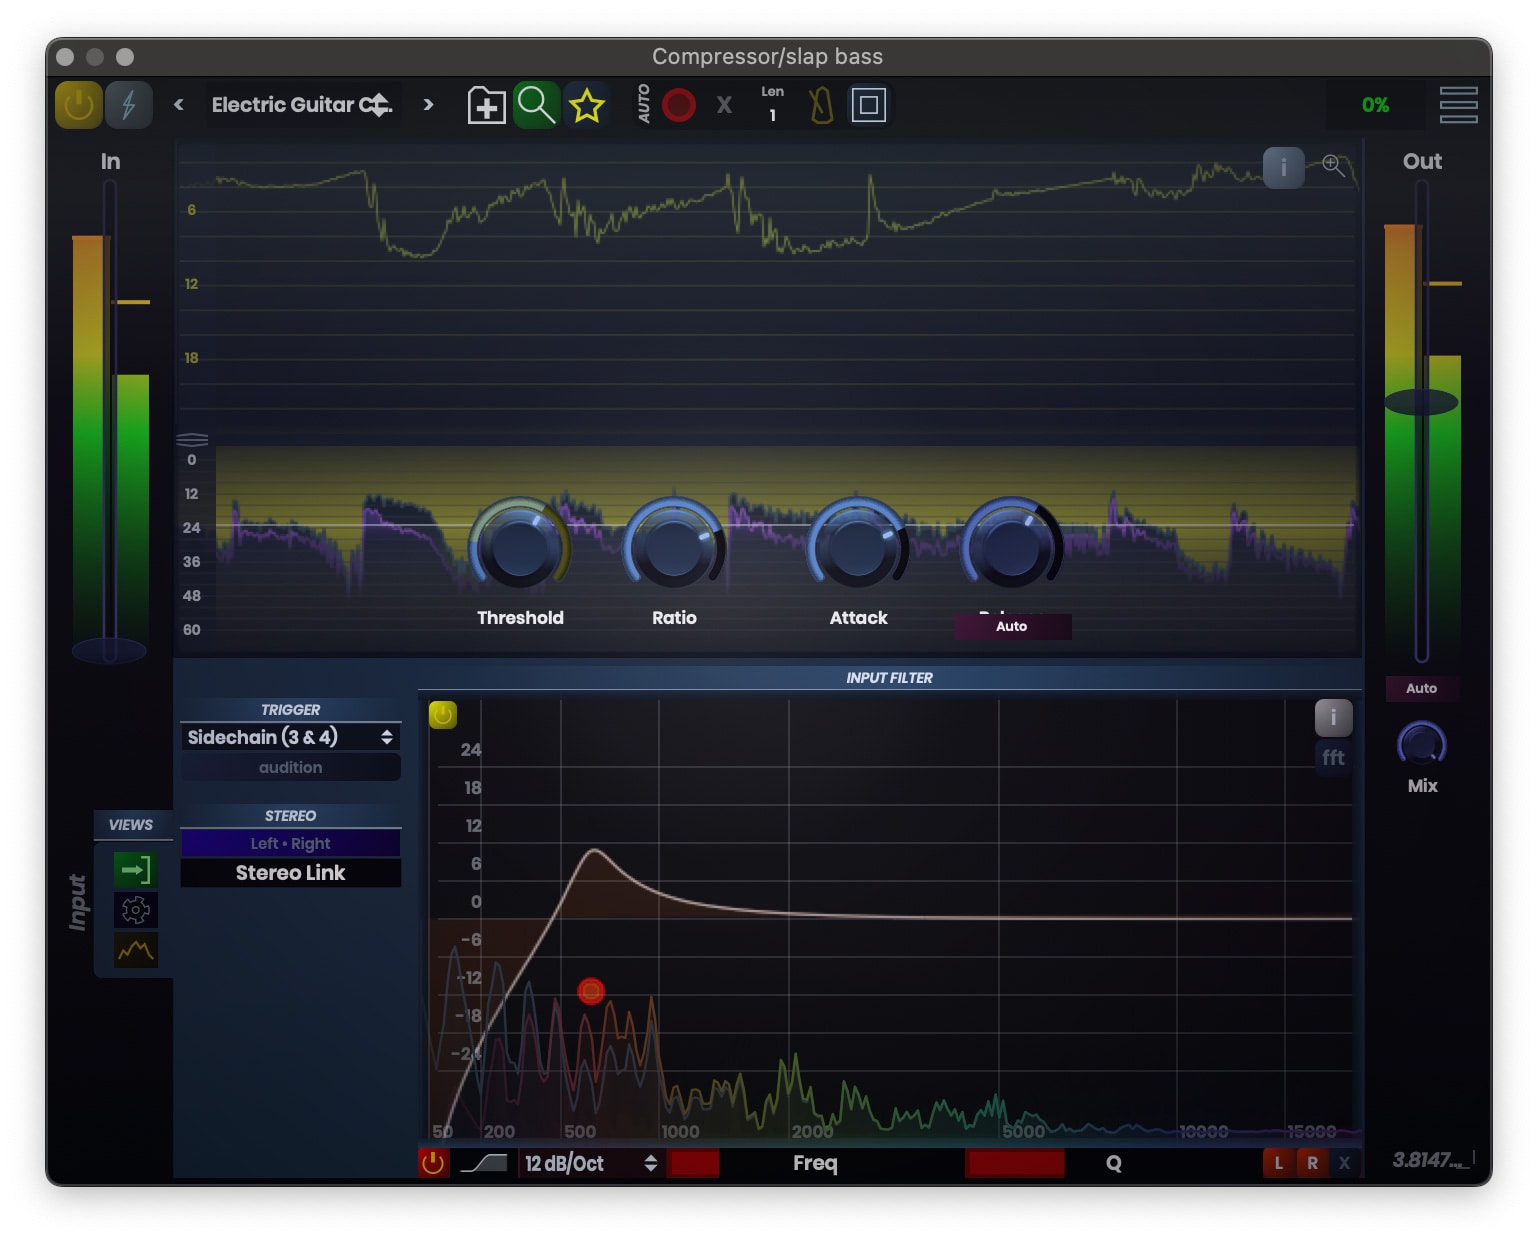This screenshot has width=1538, height=1240.
Task: Select Stereo Link mode
Action: pyautogui.click(x=290, y=872)
